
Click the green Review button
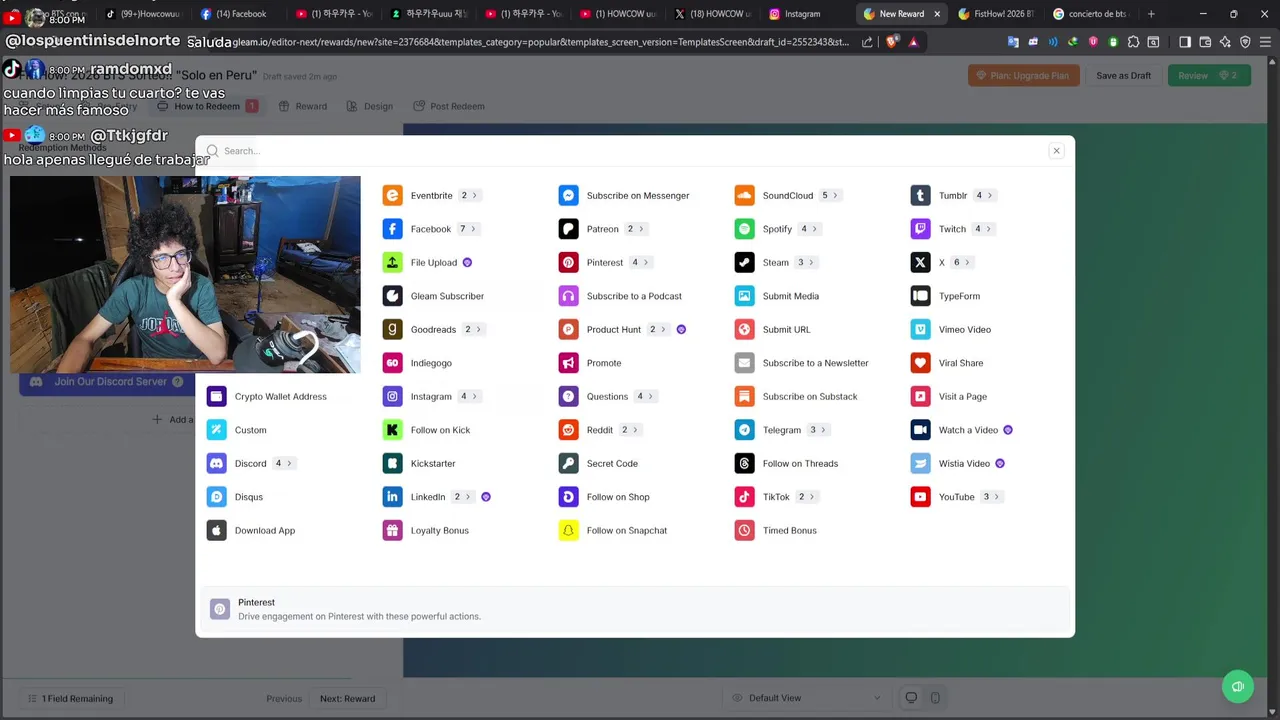1208,76
